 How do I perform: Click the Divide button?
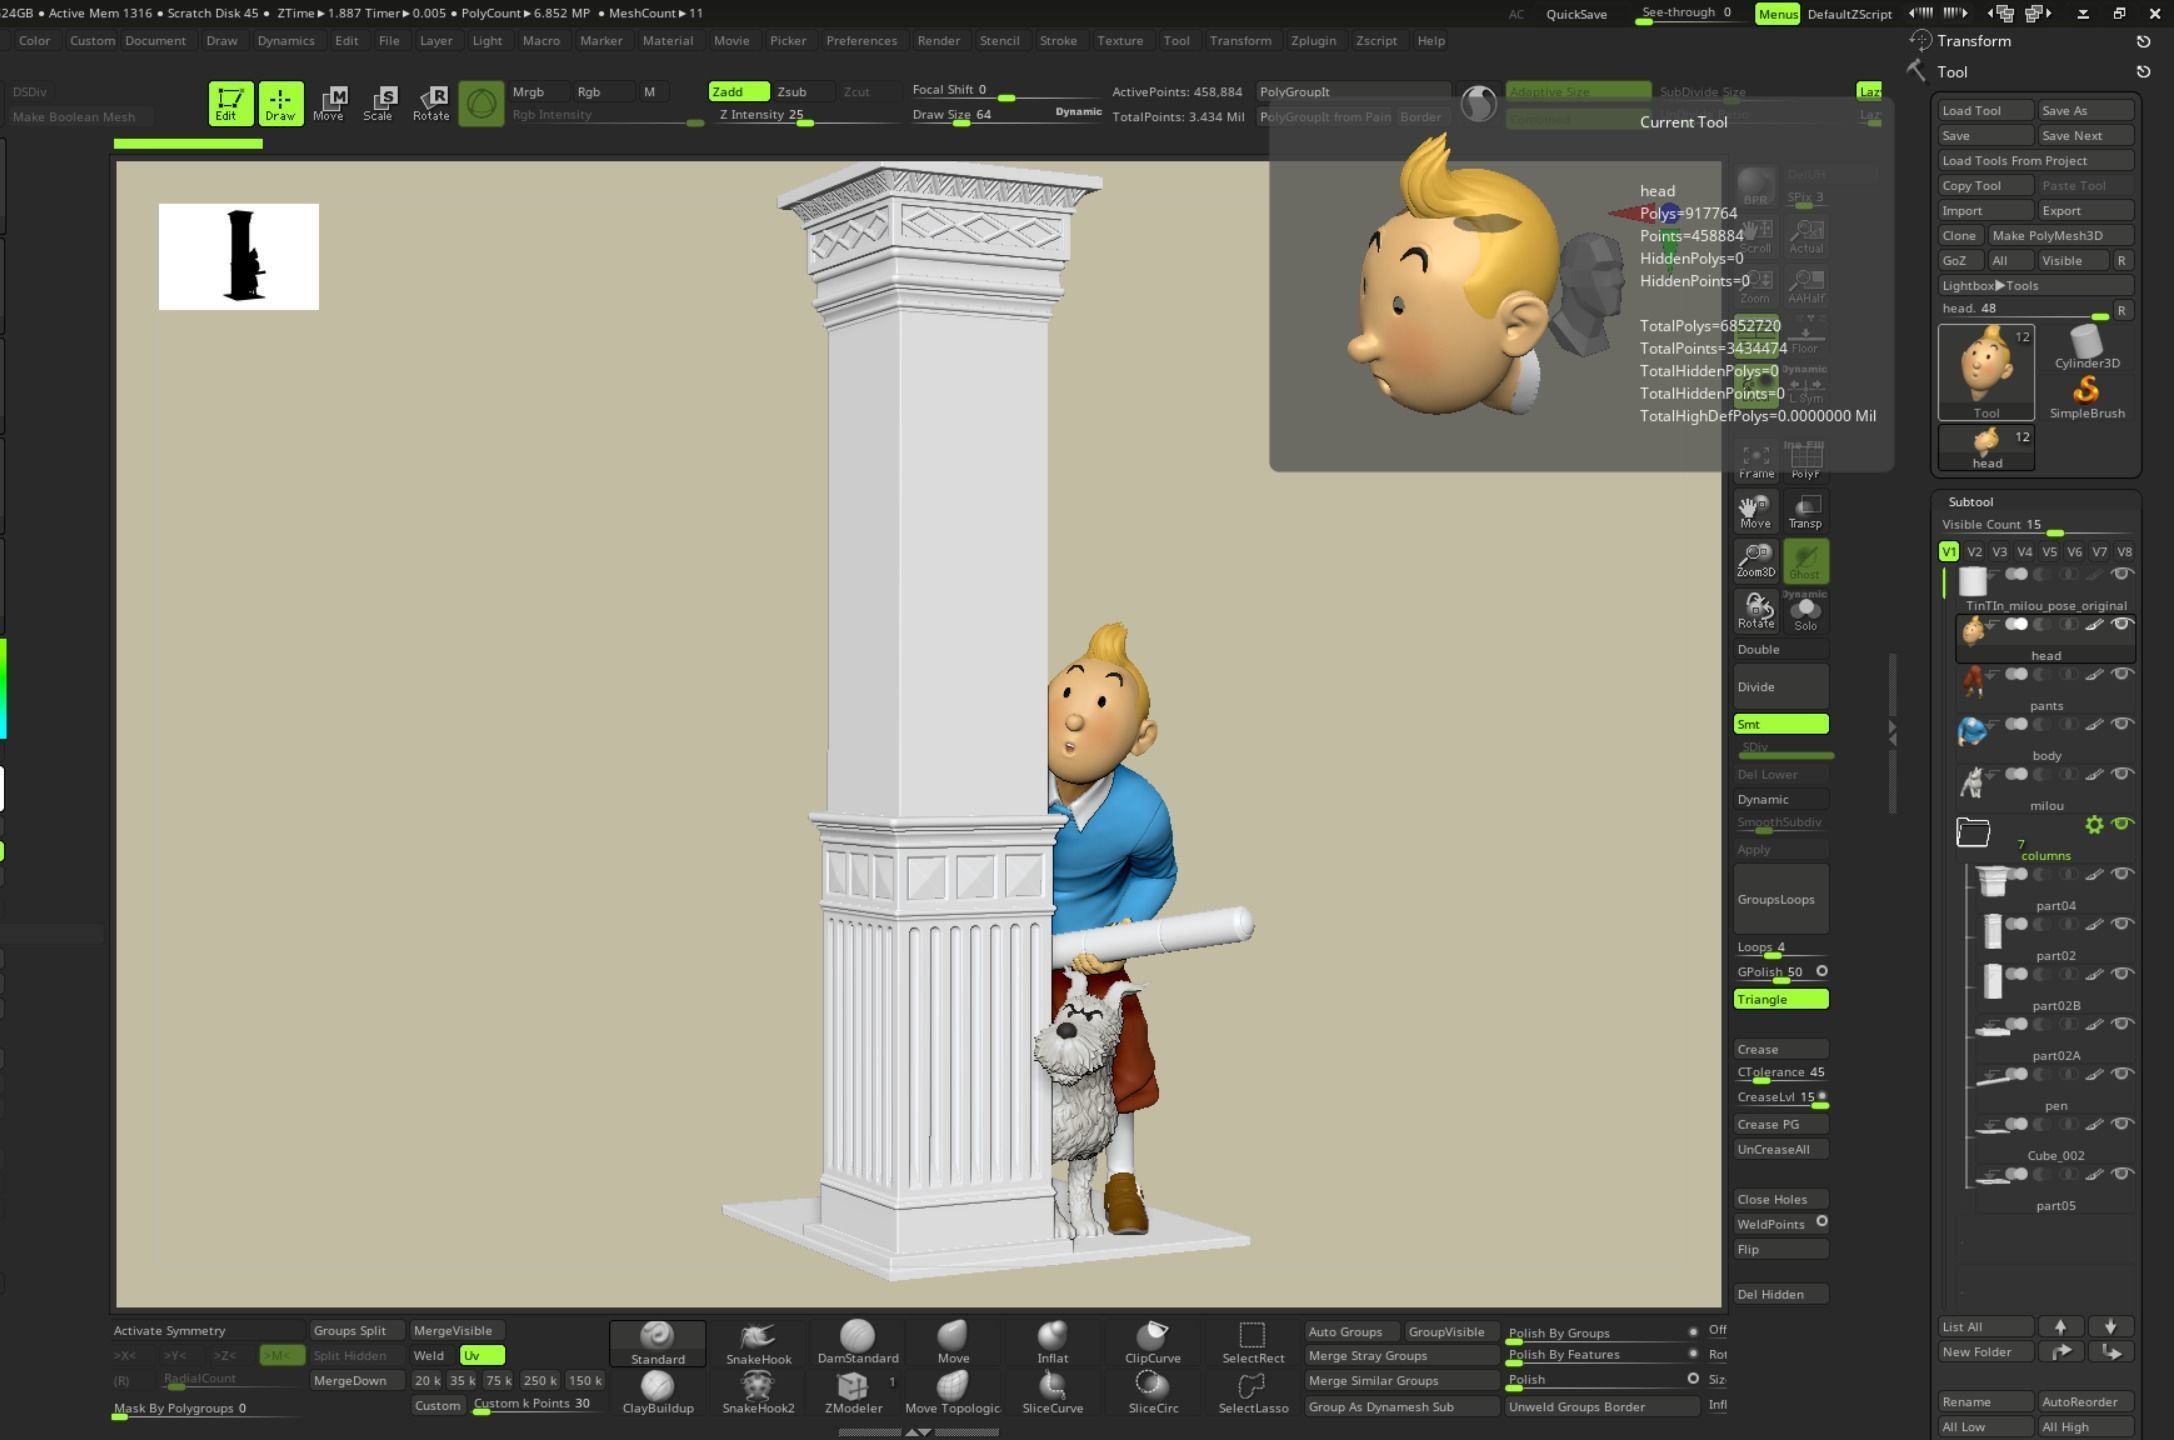[x=1781, y=687]
